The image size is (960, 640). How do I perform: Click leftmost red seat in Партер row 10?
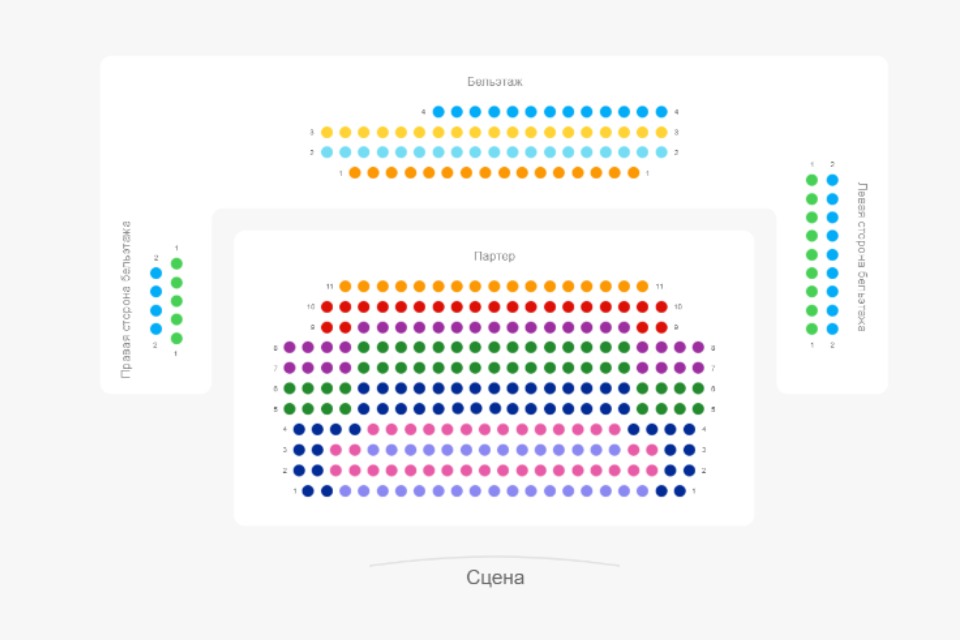pos(327,307)
